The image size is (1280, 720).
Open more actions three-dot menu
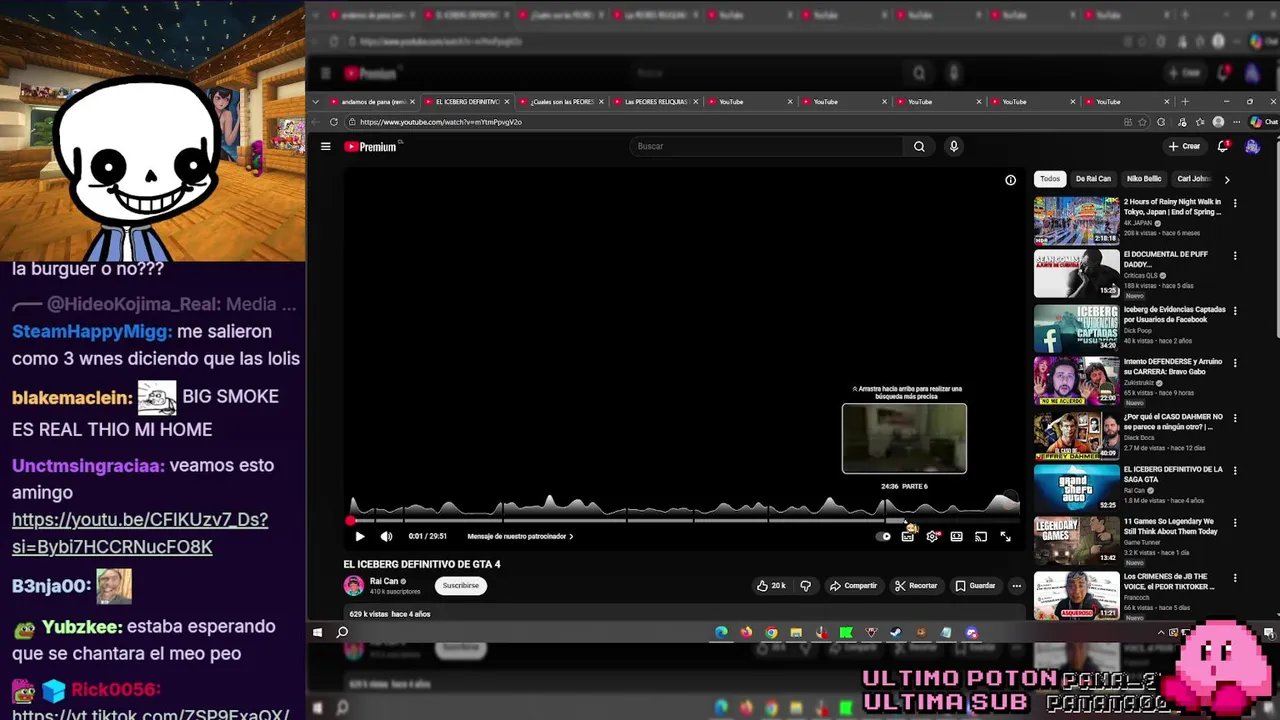click(1016, 586)
